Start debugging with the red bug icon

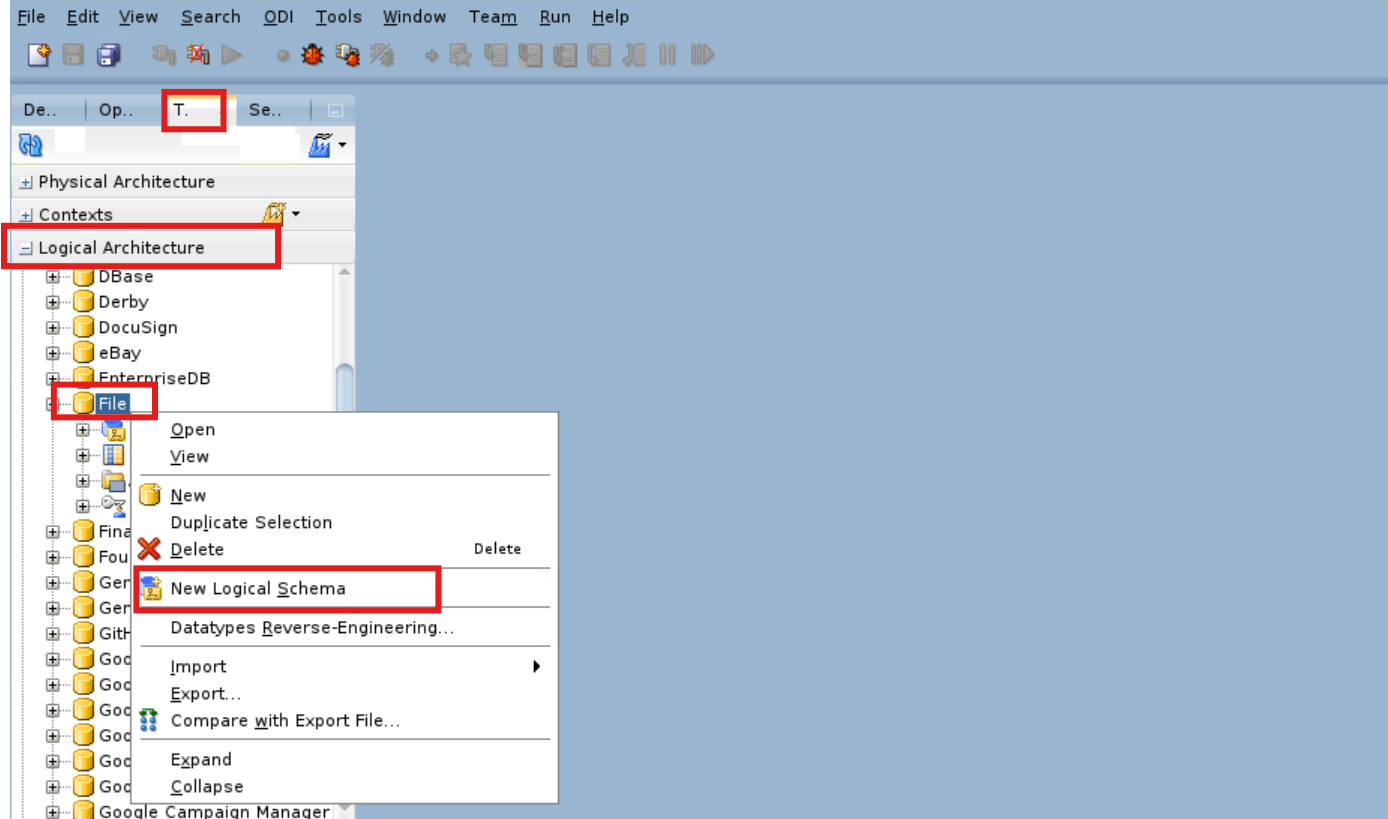(x=312, y=55)
